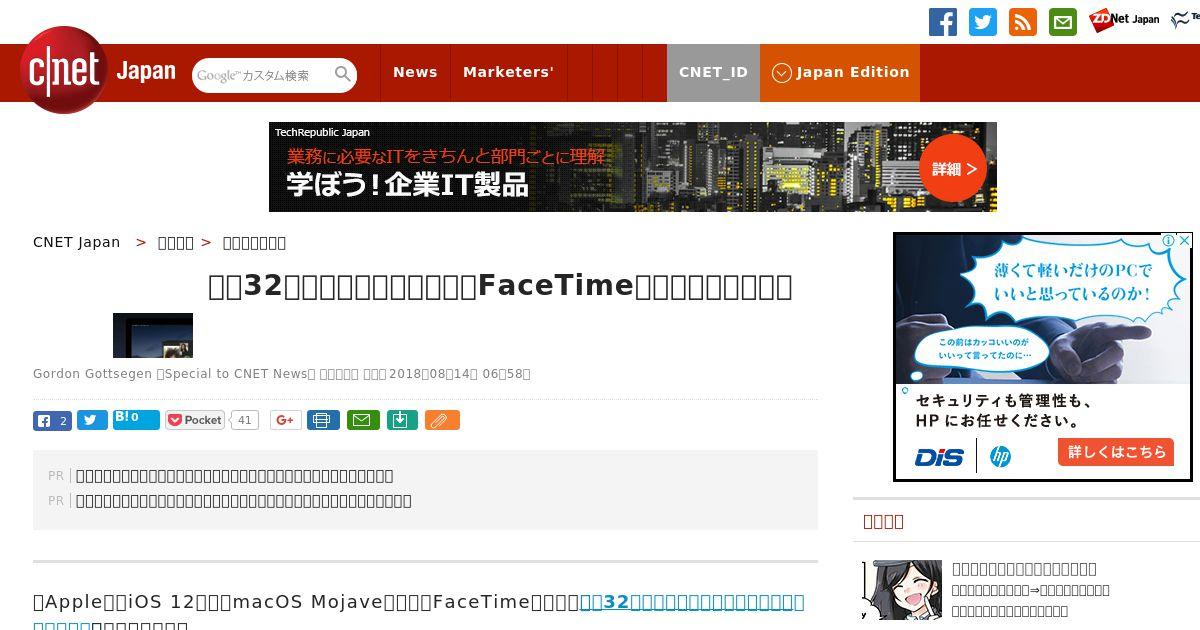Expand the Japan Edition selector
Viewport: 1200px width, 630px height.
click(x=840, y=72)
